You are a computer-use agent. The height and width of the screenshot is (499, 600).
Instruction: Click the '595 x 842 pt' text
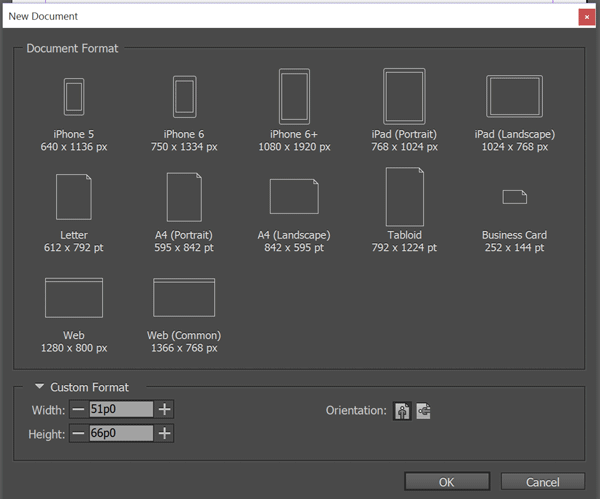(184, 248)
